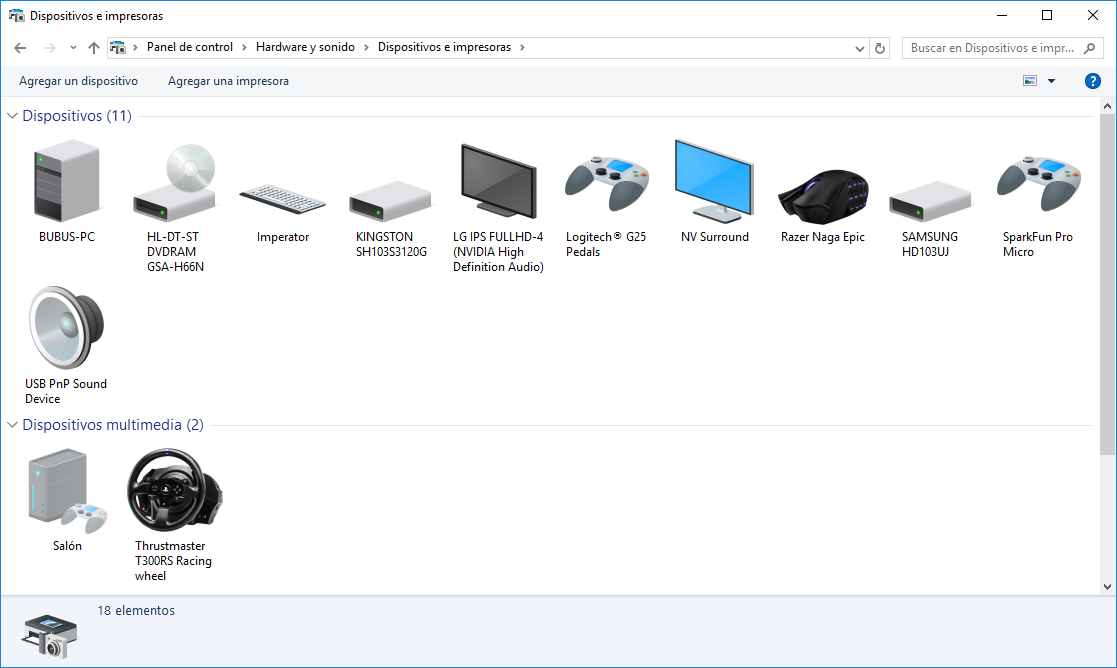This screenshot has height=668, width=1117.
Task: Click the 18 elementos status text
Action: click(136, 610)
